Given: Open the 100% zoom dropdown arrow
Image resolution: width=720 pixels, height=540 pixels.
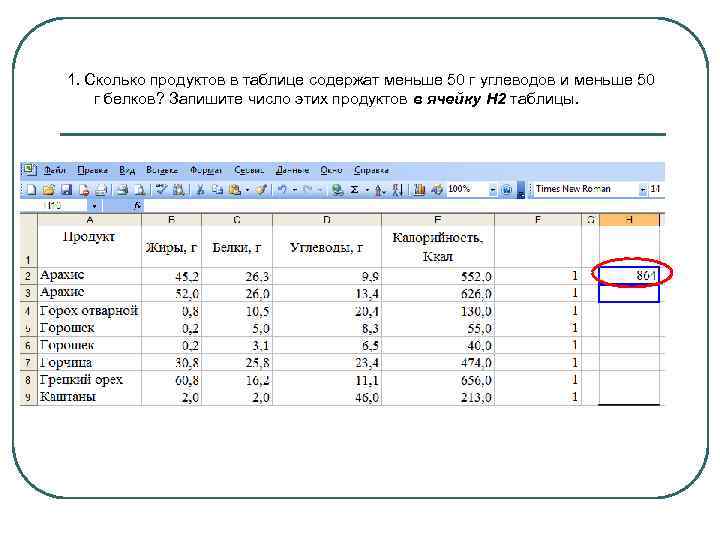Looking at the screenshot, I should pos(493,189).
